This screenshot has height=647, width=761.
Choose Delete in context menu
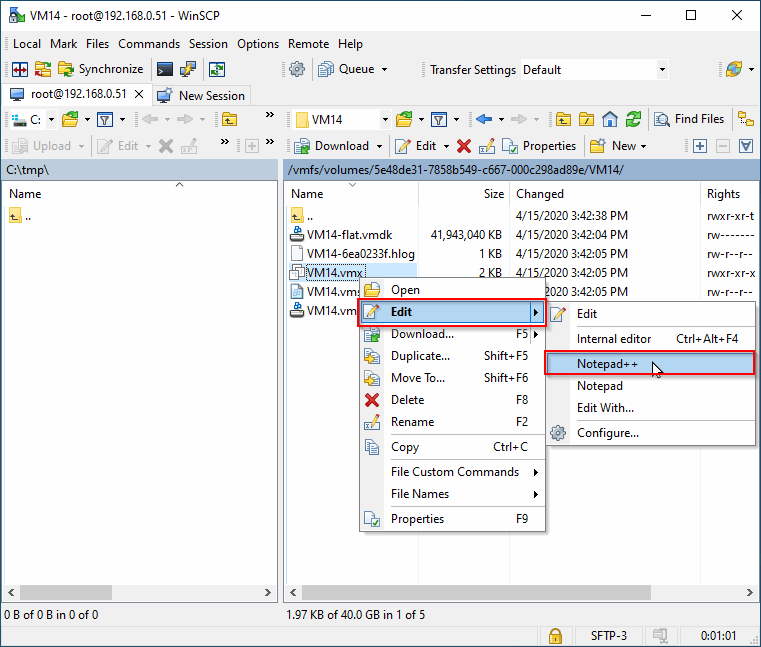pyautogui.click(x=452, y=400)
